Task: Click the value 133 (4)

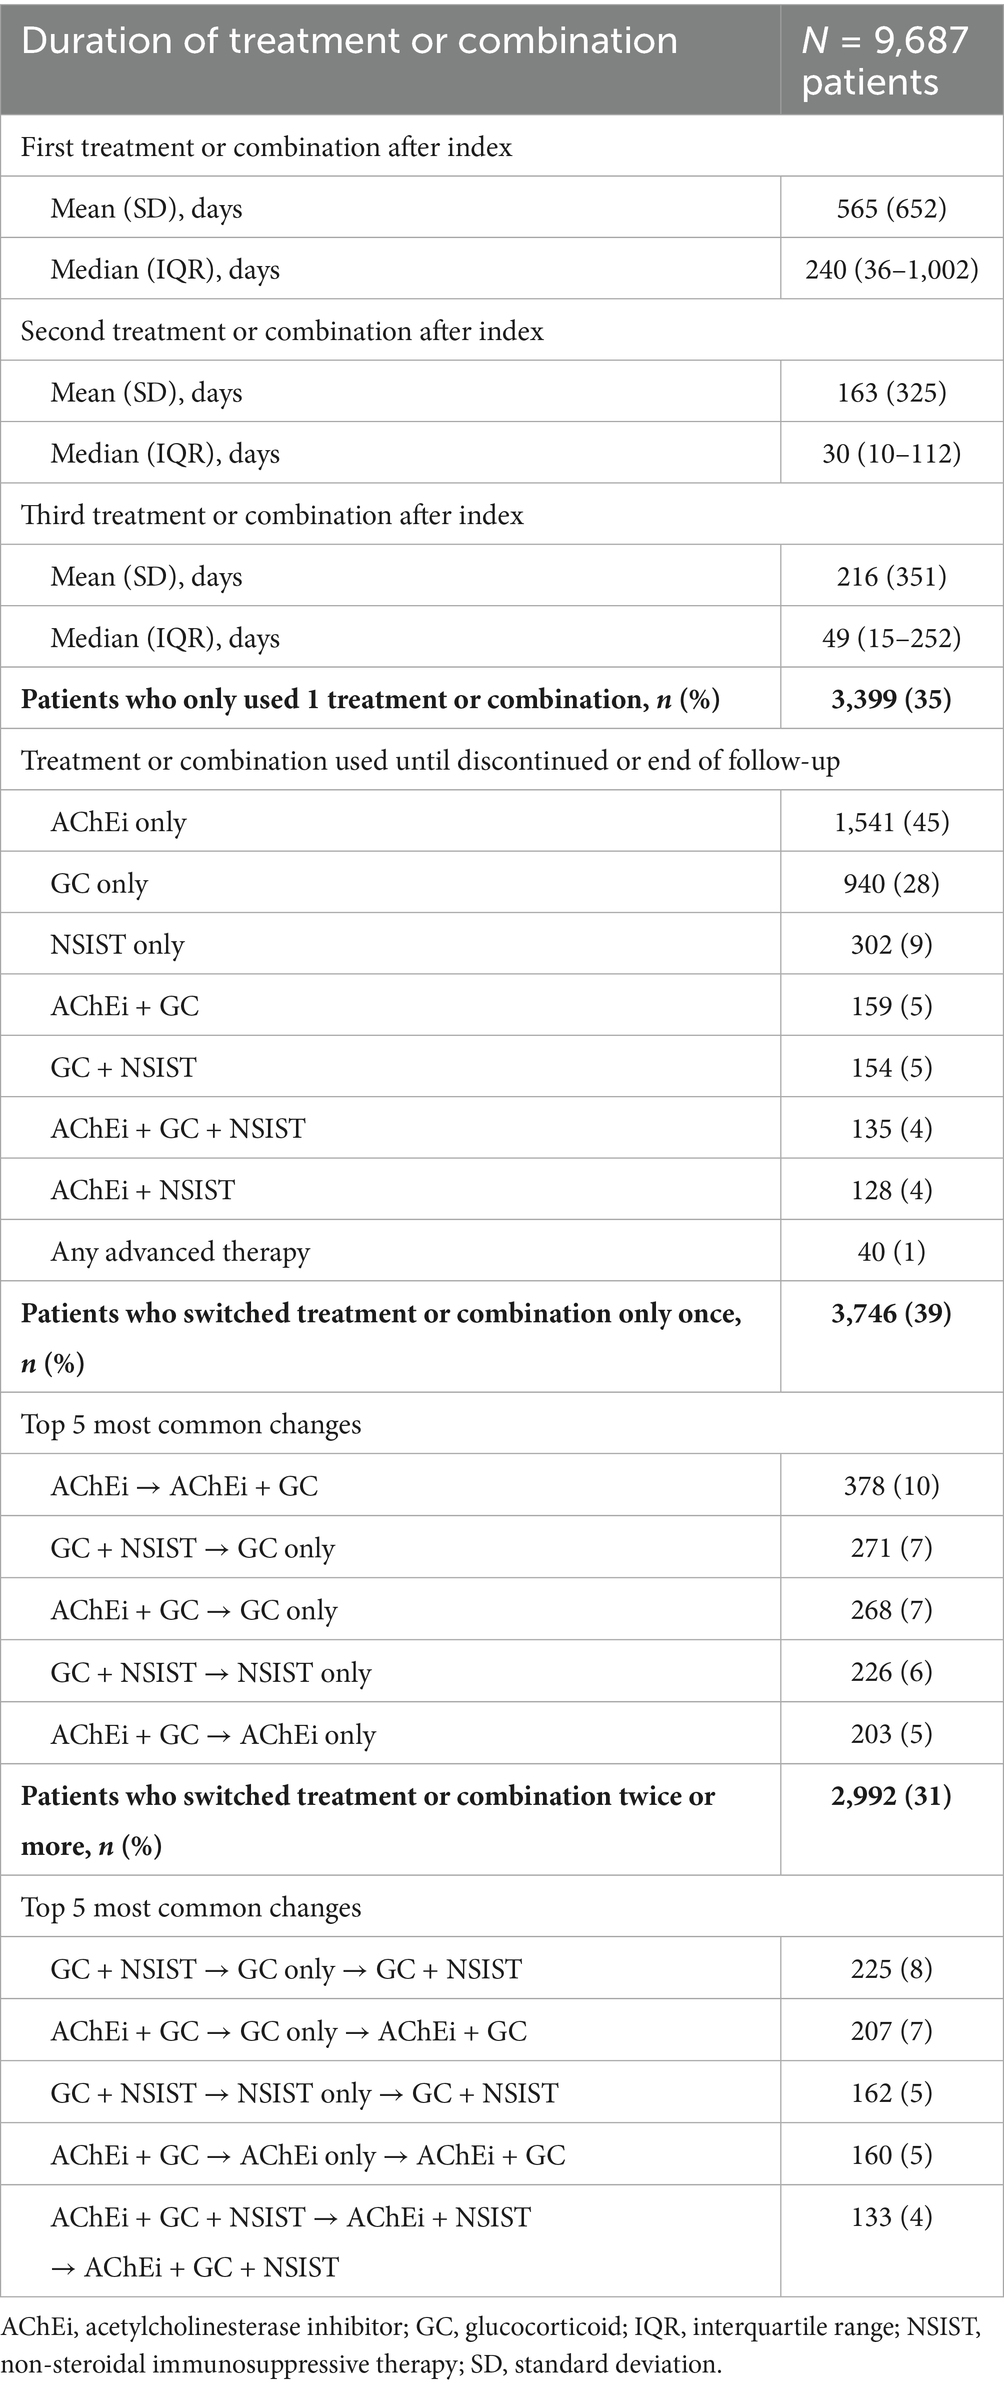Action: click(x=891, y=2217)
